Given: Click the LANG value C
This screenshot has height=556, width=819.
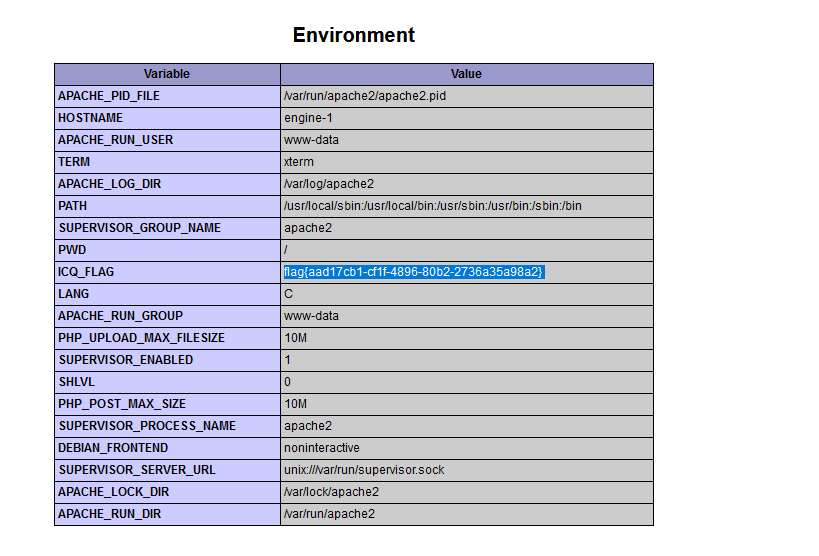Looking at the screenshot, I should (x=288, y=294).
